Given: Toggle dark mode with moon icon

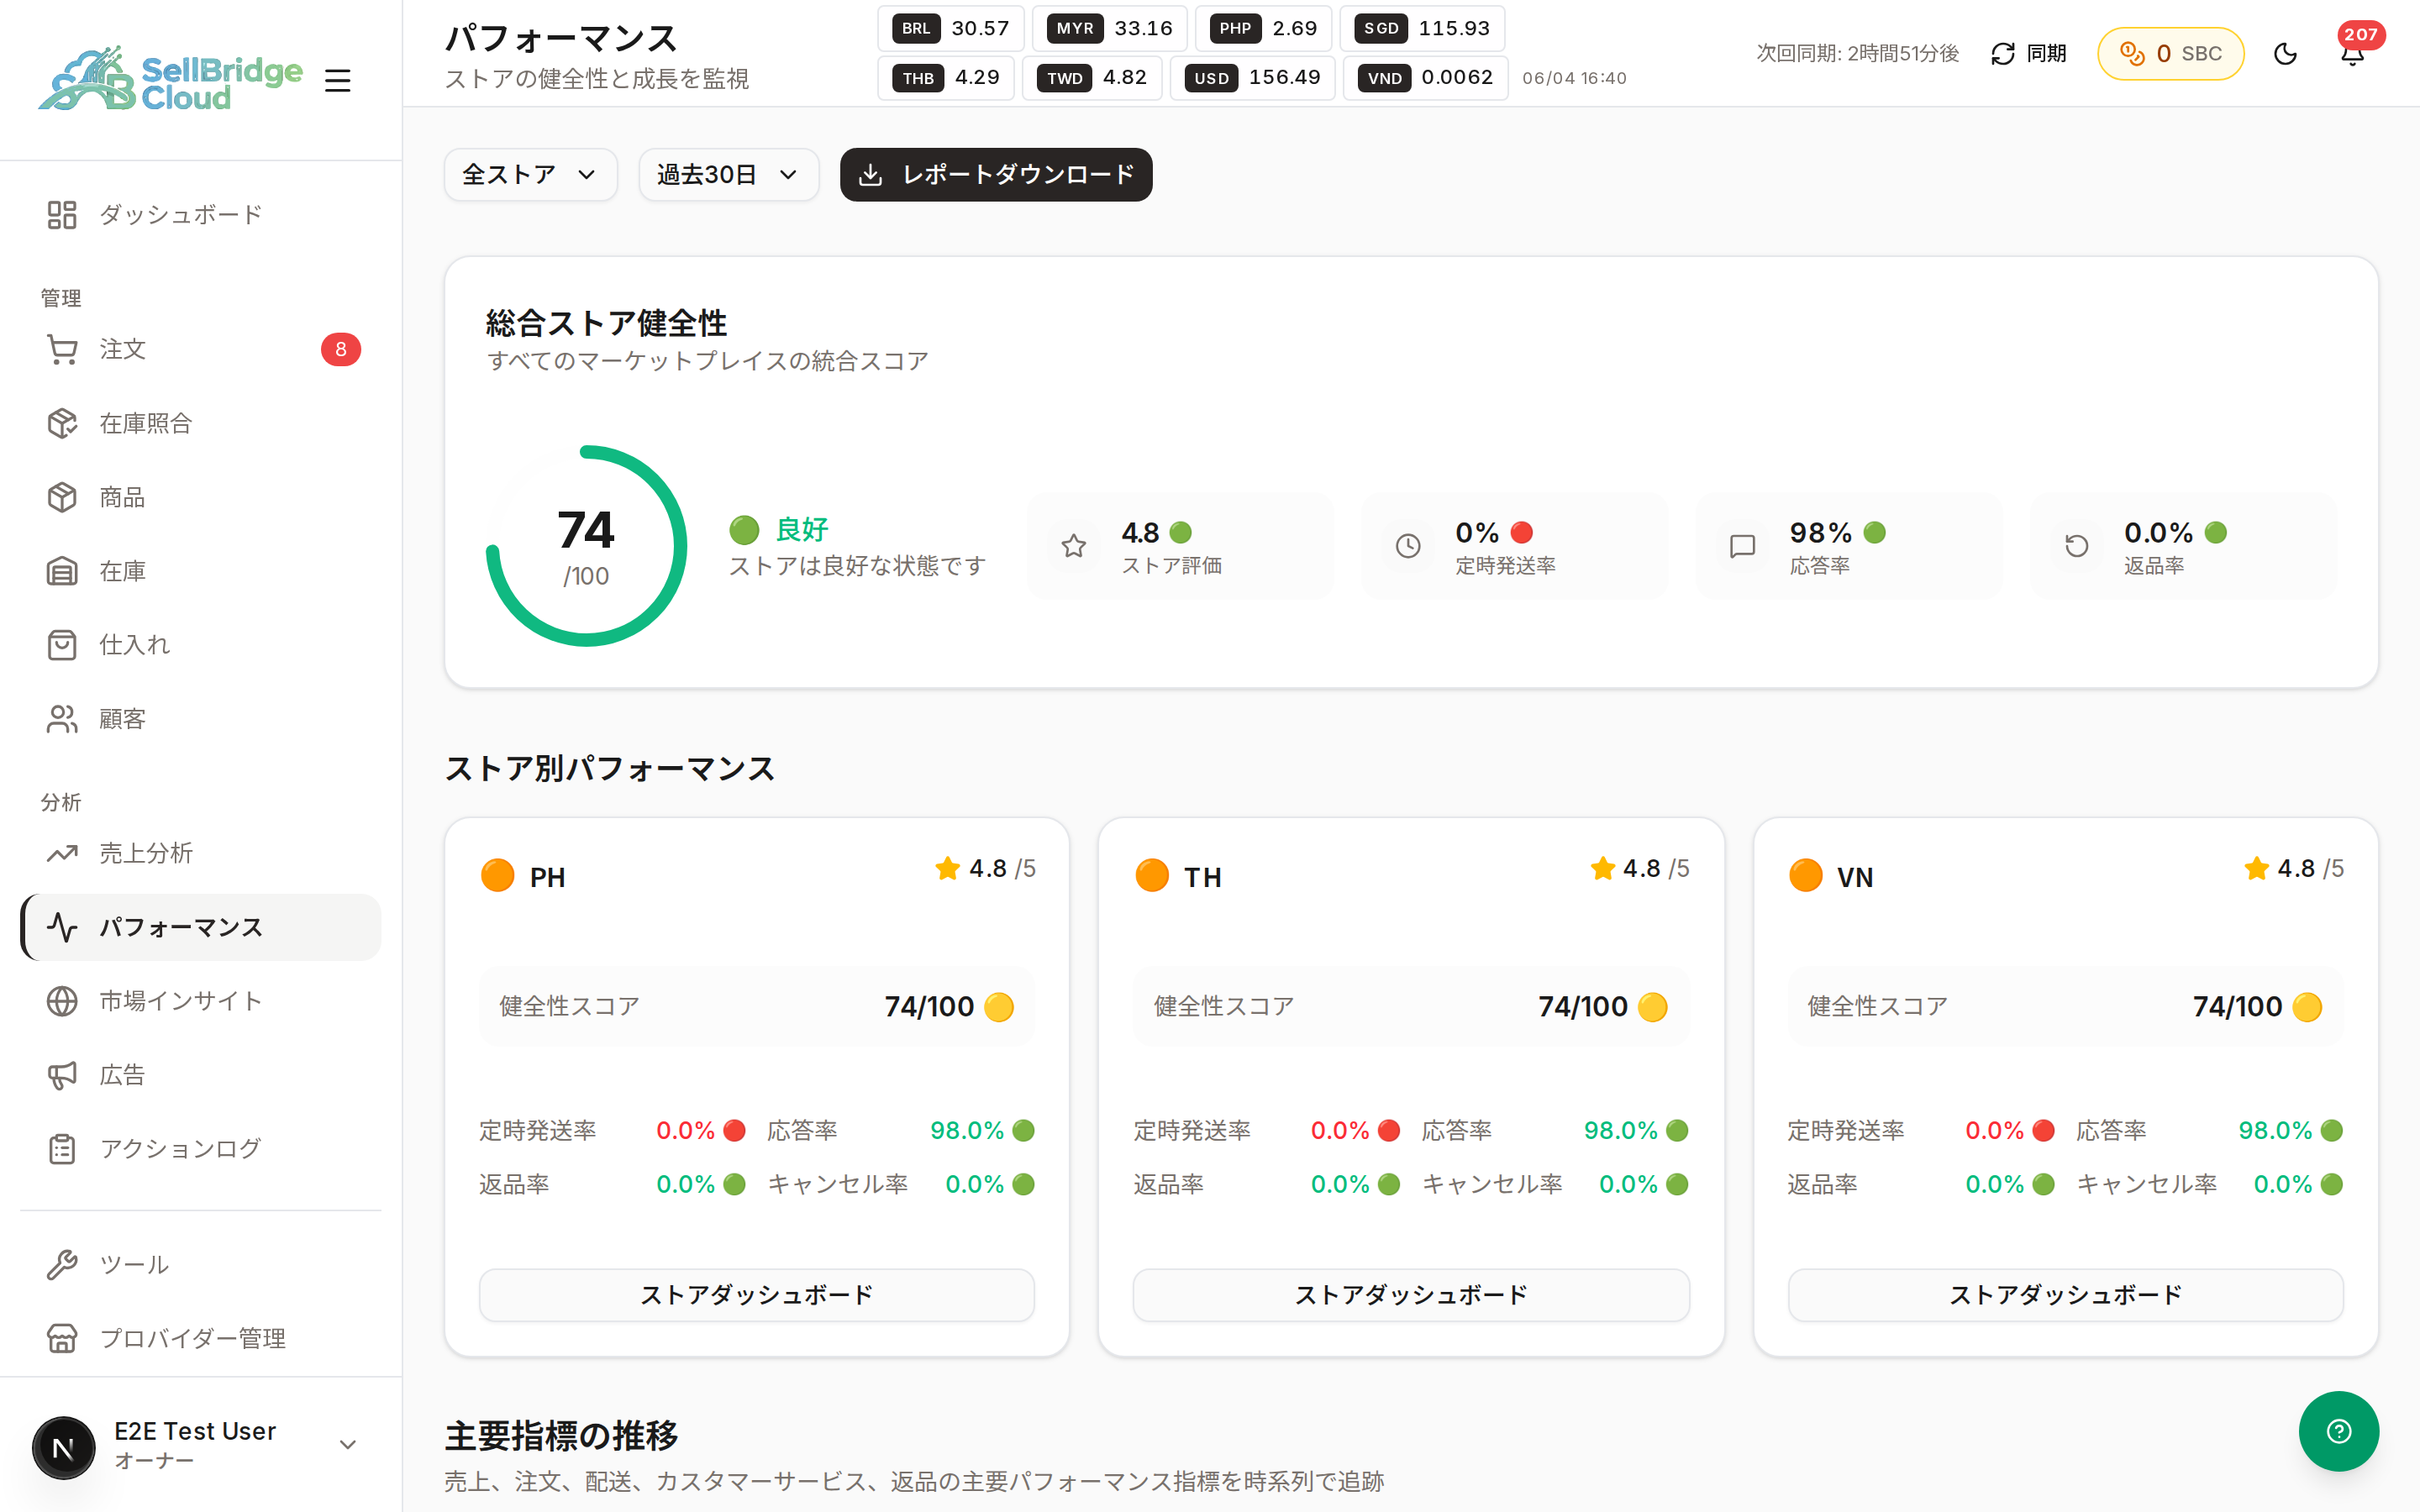Looking at the screenshot, I should 2285,54.
